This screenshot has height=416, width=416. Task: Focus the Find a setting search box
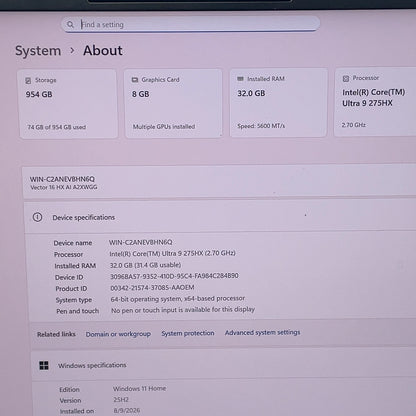[x=190, y=24]
